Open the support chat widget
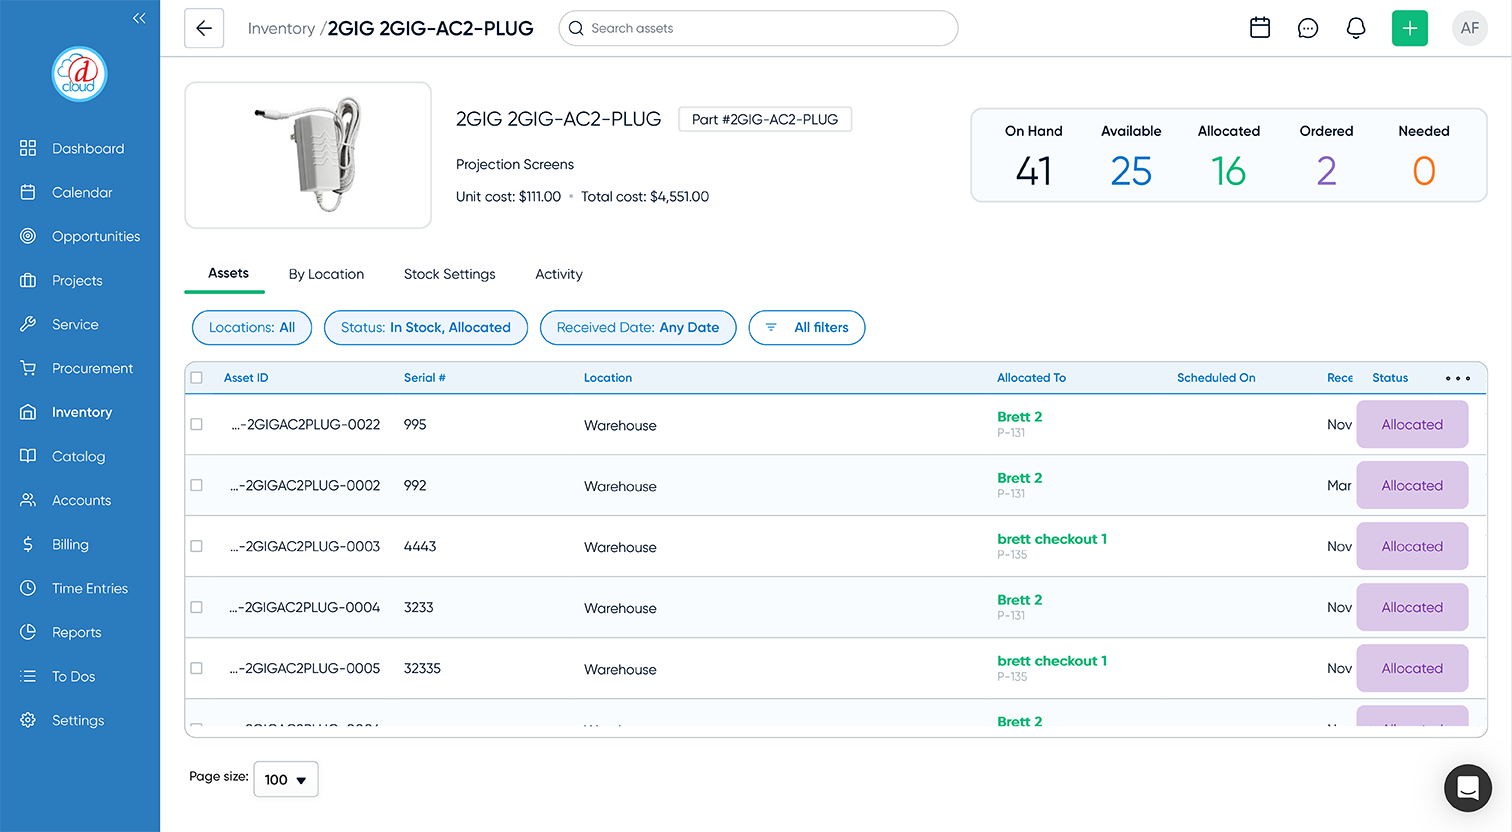The width and height of the screenshot is (1512, 832). [x=1468, y=788]
